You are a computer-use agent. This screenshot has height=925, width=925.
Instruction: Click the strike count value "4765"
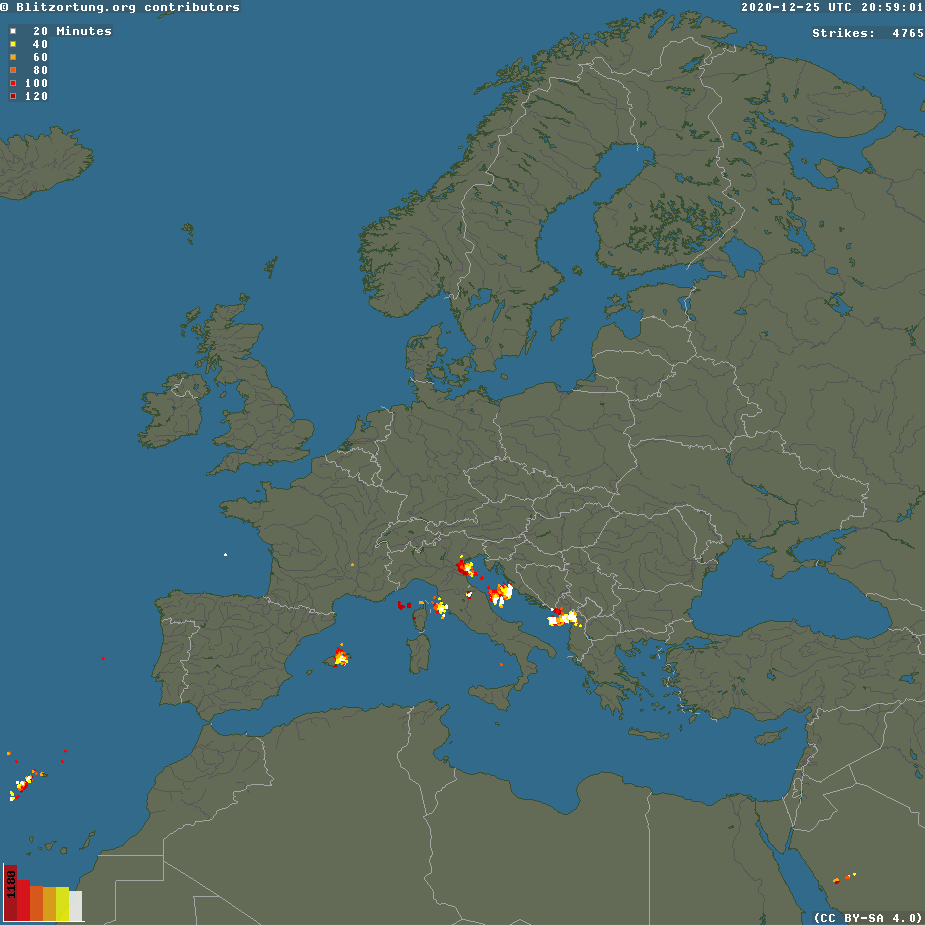(907, 33)
